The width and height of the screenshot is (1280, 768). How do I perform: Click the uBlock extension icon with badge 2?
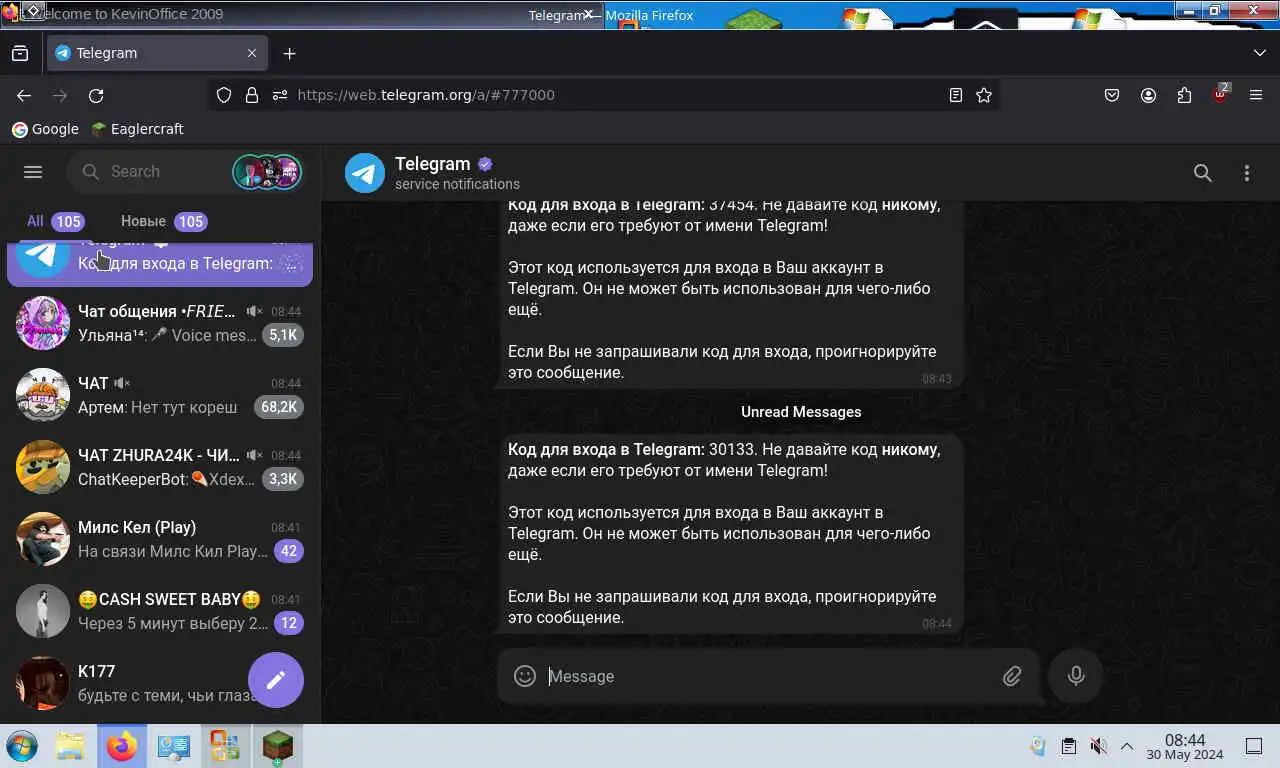click(x=1220, y=94)
